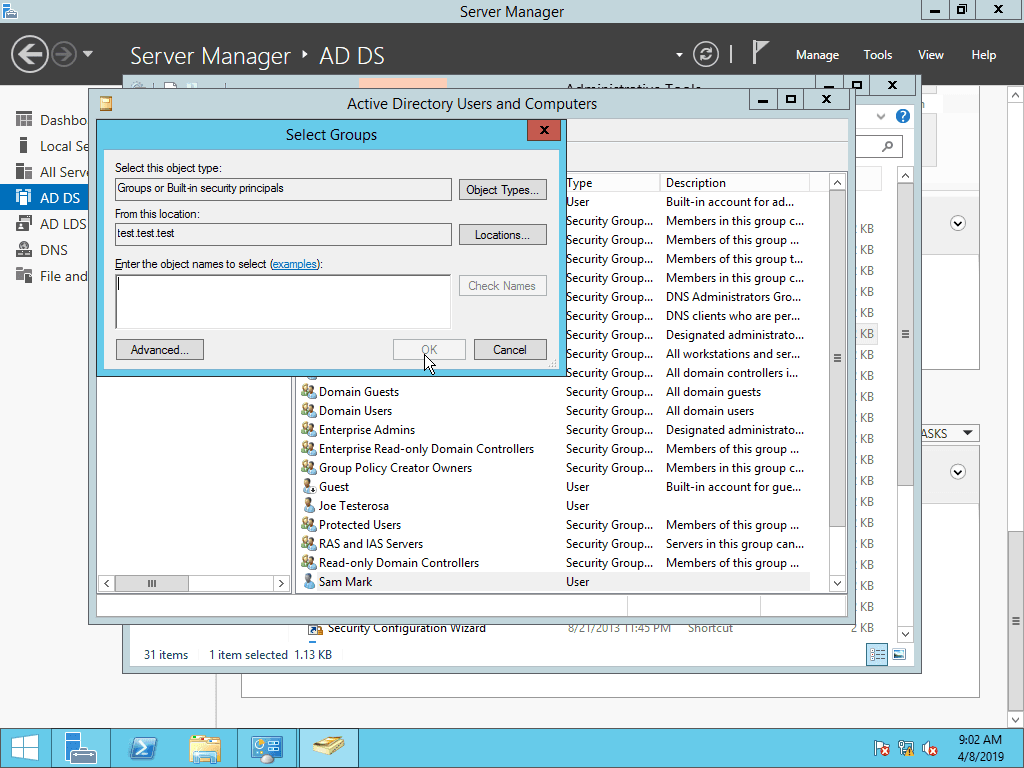This screenshot has height=768, width=1024.
Task: Open Server Manager from the taskbar
Action: point(81,748)
